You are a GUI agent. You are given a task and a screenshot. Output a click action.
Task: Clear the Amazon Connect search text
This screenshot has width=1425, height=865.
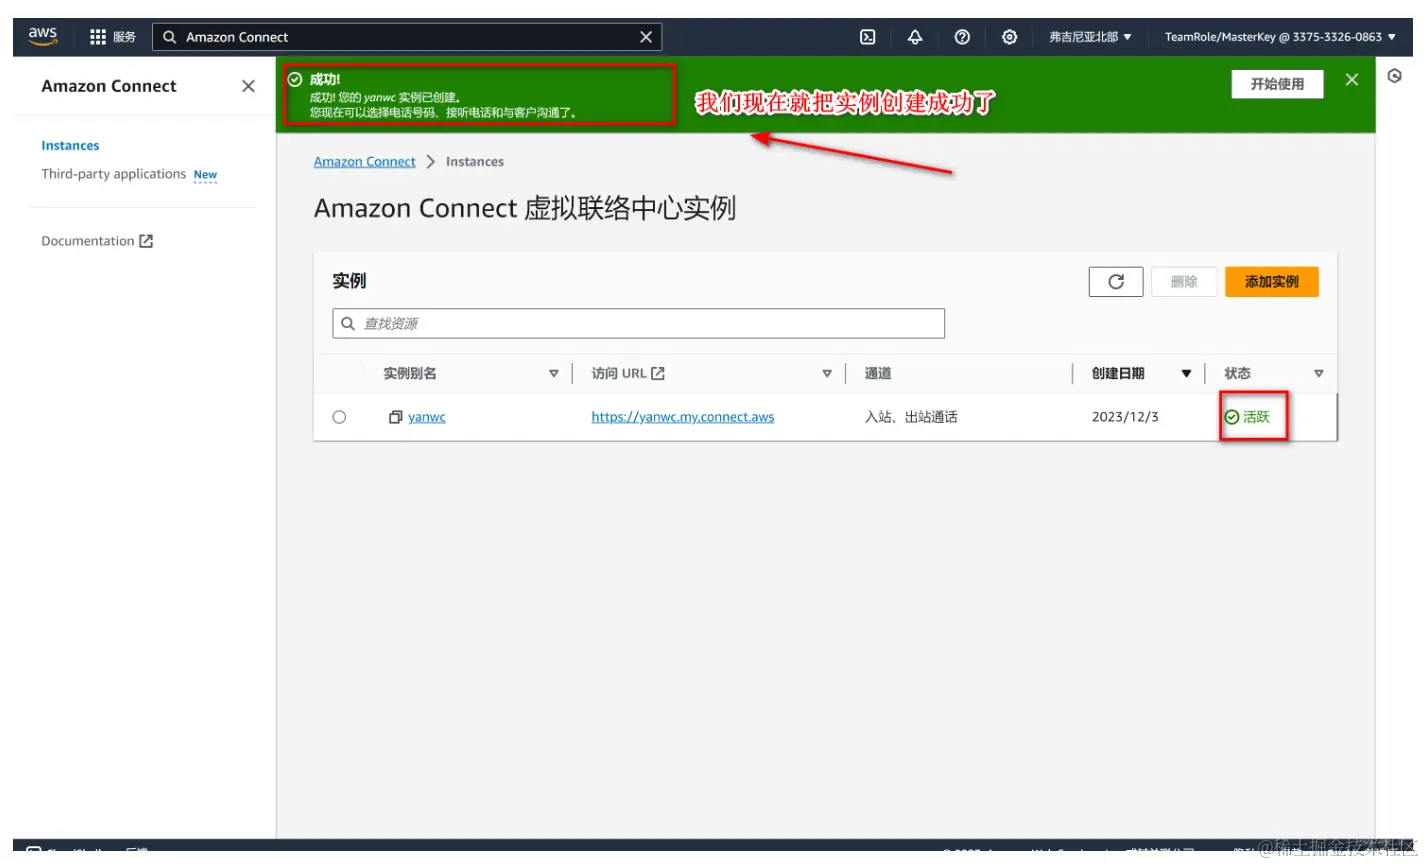coord(646,37)
